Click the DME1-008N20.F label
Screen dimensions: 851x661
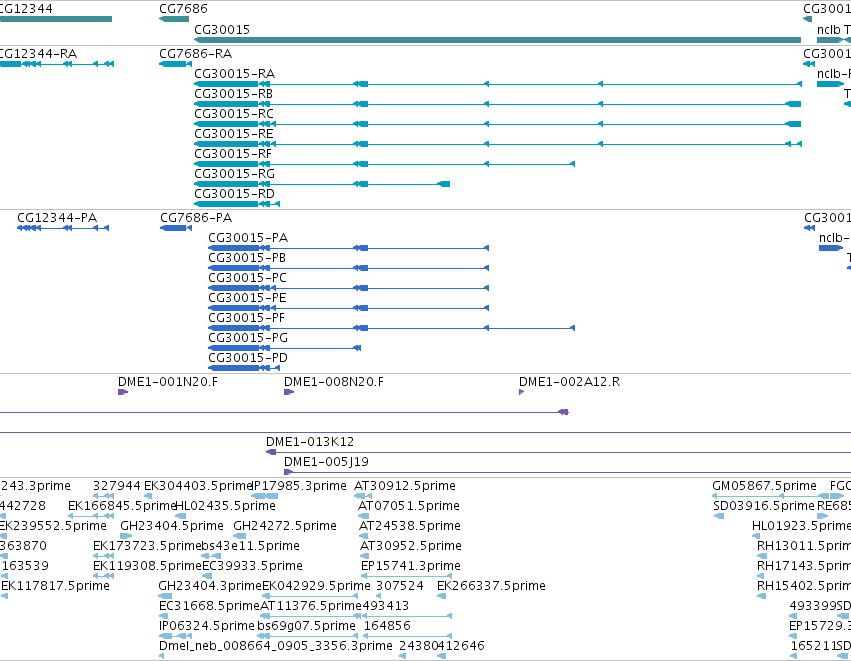coord(334,382)
